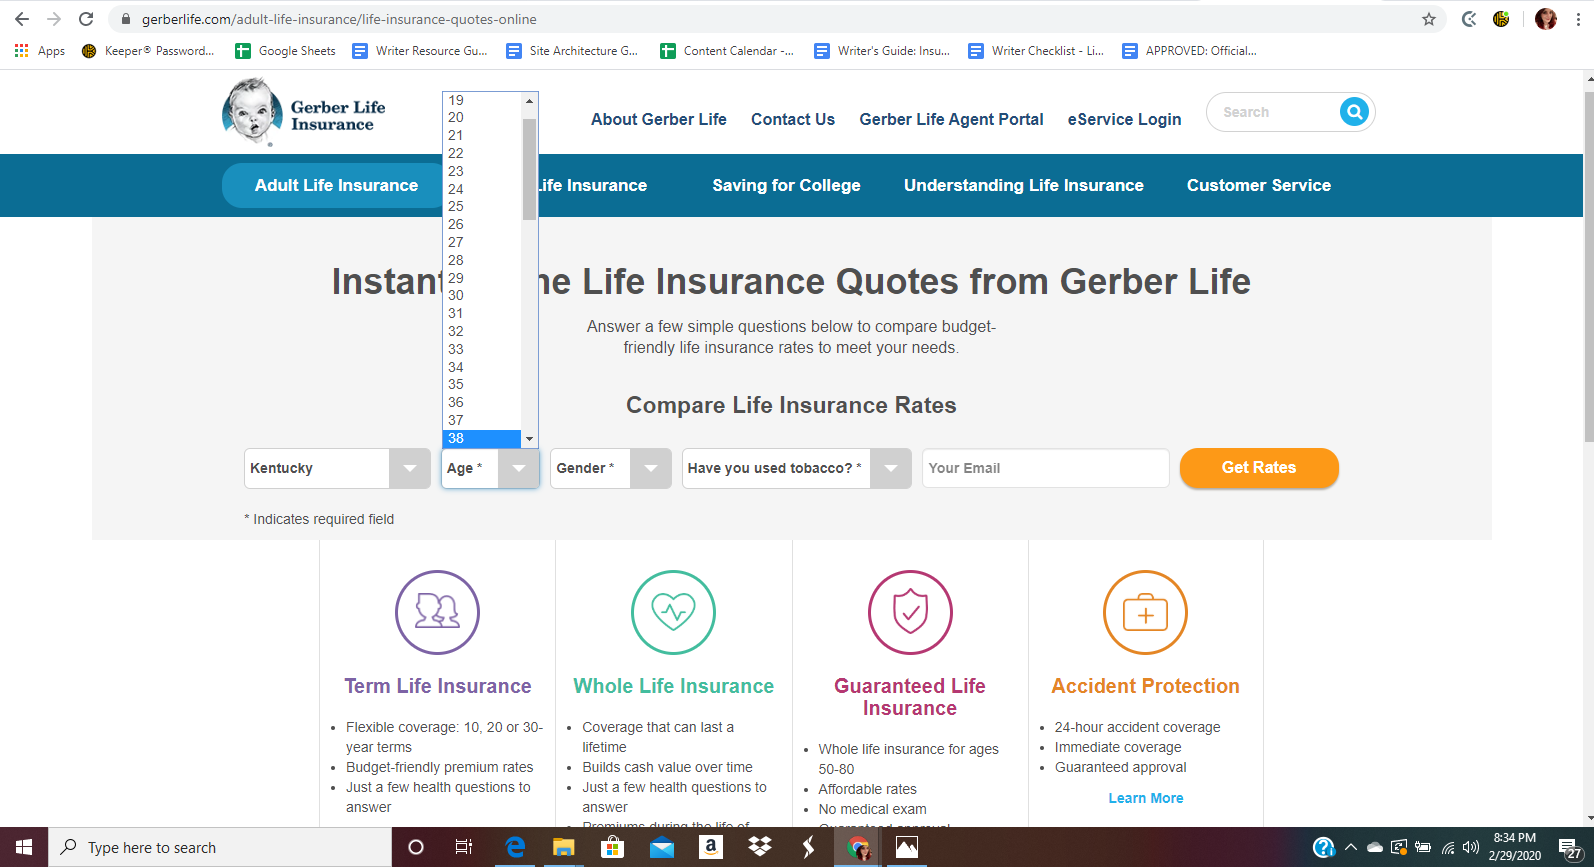
Task: Click the Term Life Insurance heading
Action: (437, 686)
